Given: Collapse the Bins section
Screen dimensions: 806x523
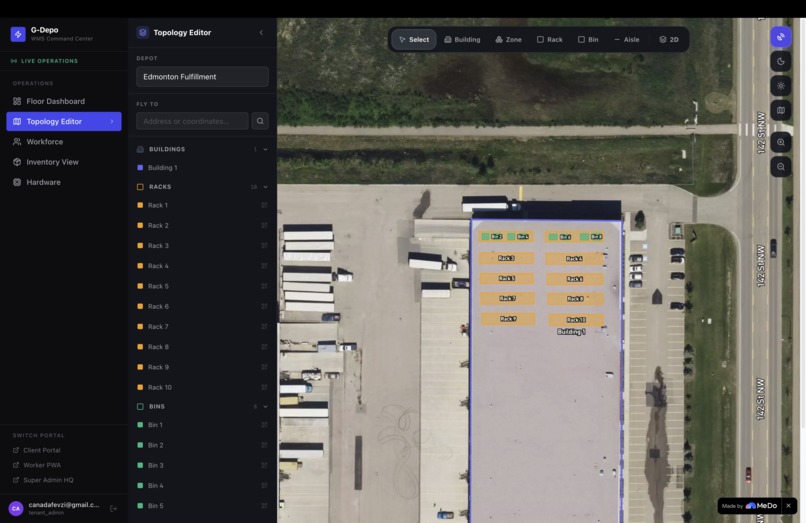Looking at the screenshot, I should [265, 406].
